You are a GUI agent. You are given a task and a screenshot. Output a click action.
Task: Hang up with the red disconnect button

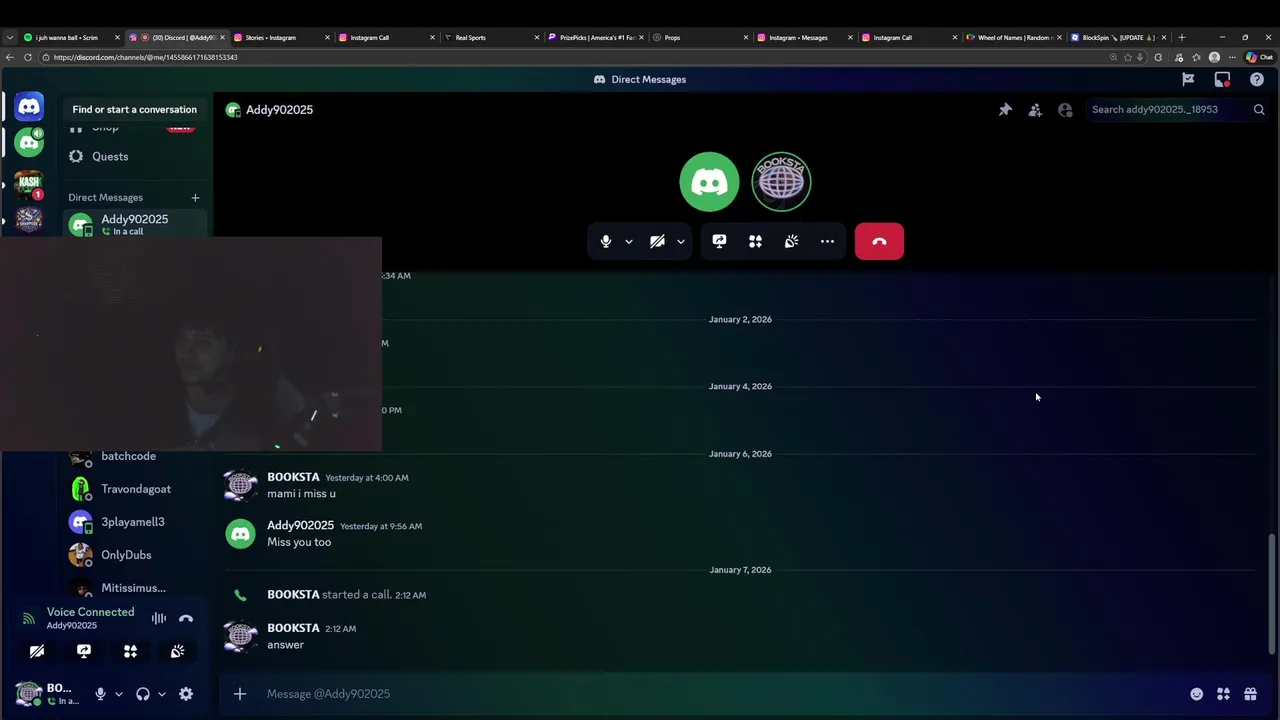point(879,241)
